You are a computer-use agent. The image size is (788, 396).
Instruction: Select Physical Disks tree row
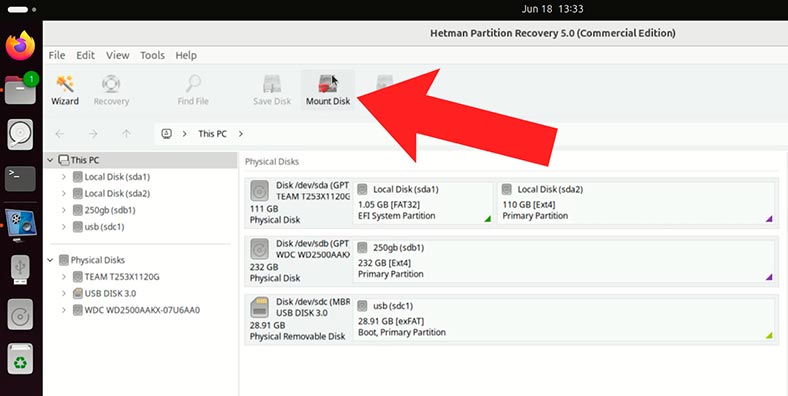[x=141, y=260]
